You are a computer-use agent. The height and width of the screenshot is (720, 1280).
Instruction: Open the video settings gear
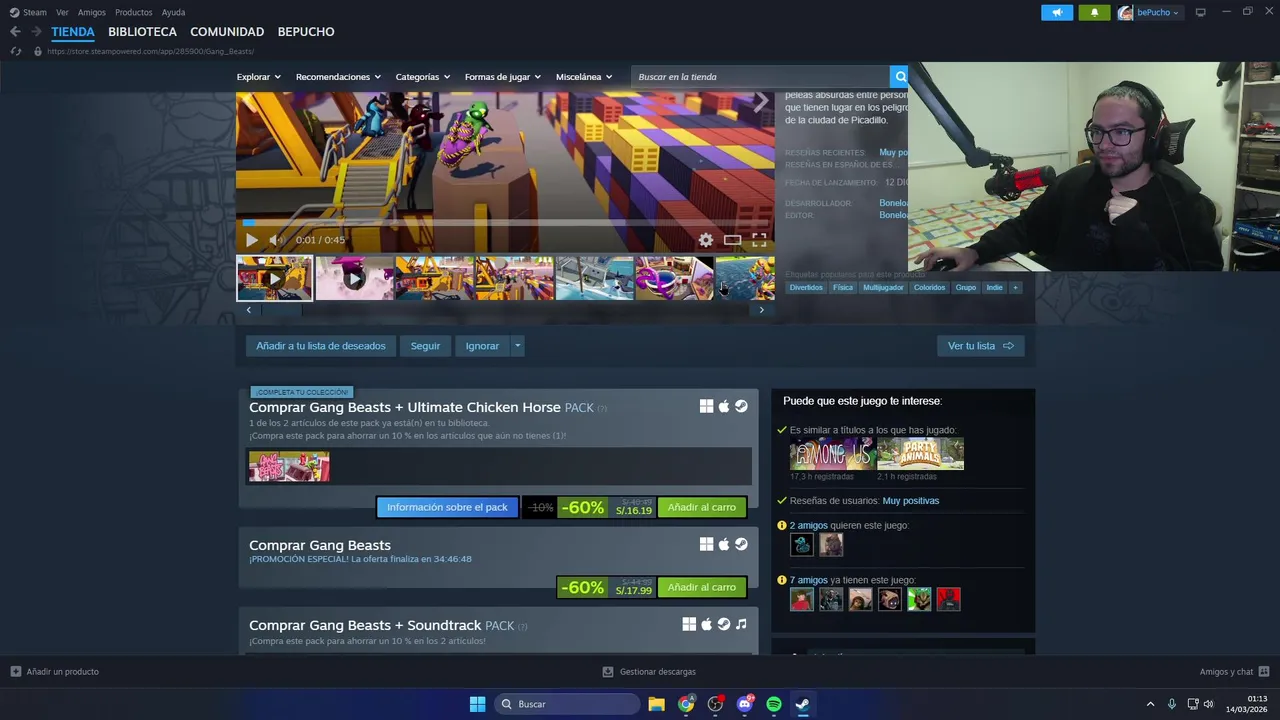pos(706,240)
